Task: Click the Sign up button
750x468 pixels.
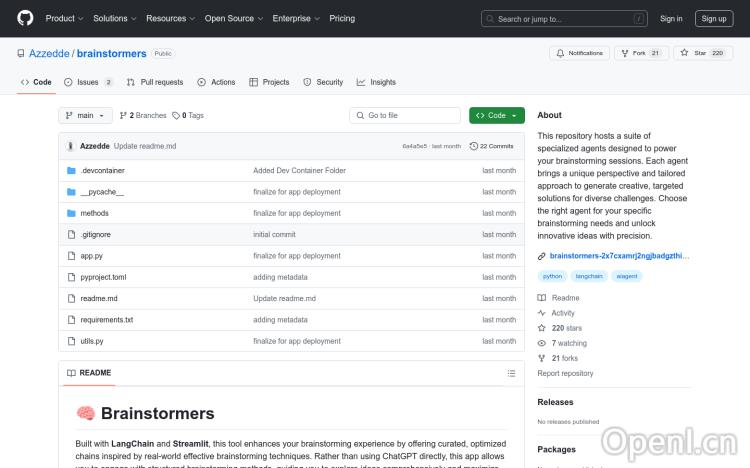Action: click(714, 18)
